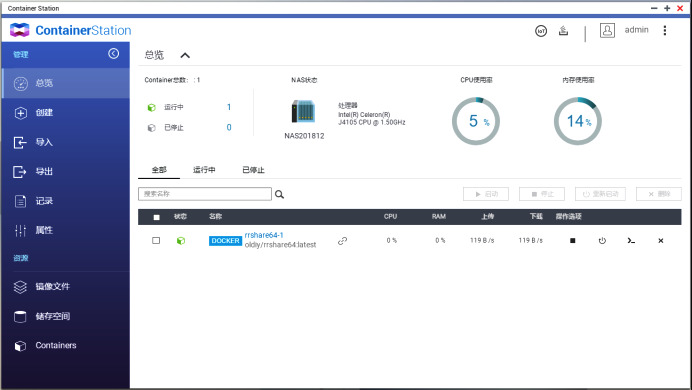The width and height of the screenshot is (692, 390).
Task: Open the admin user avatar icon
Action: click(607, 30)
